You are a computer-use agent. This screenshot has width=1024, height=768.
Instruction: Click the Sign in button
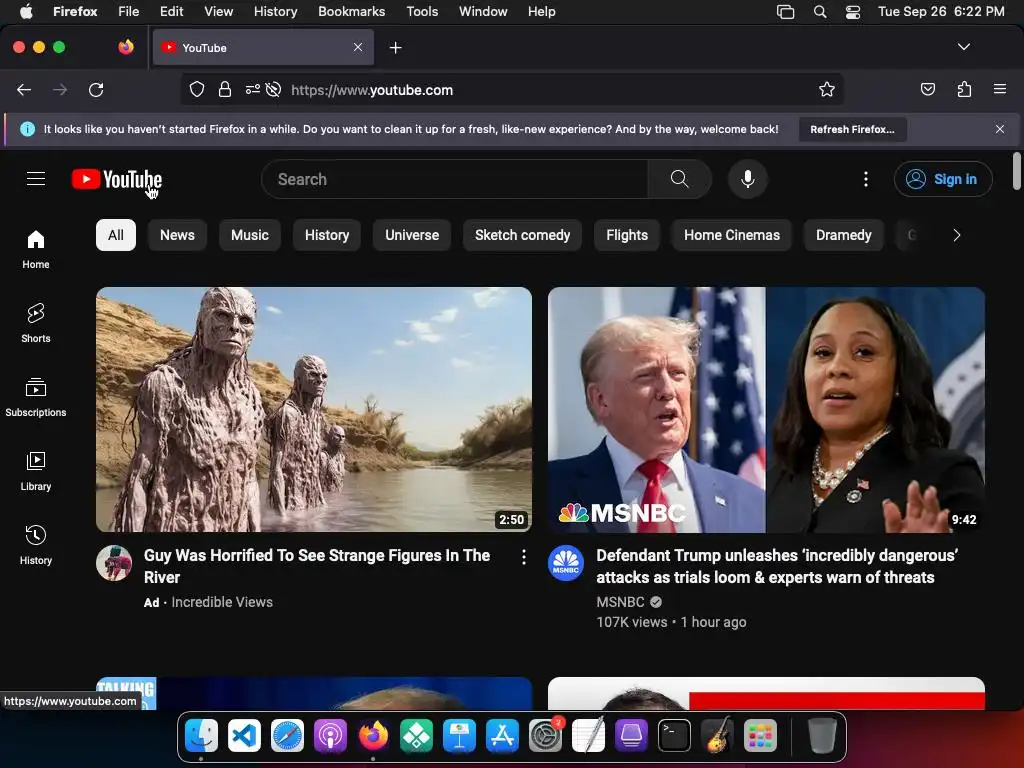(x=943, y=179)
